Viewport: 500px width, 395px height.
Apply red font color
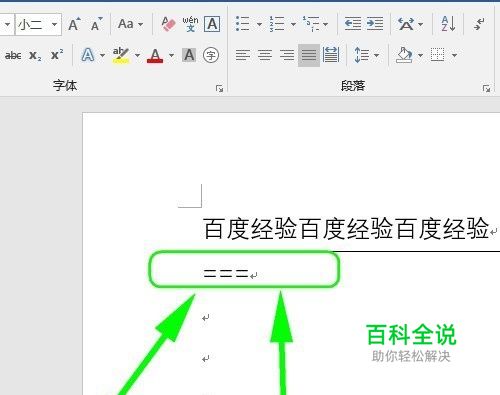tap(155, 55)
